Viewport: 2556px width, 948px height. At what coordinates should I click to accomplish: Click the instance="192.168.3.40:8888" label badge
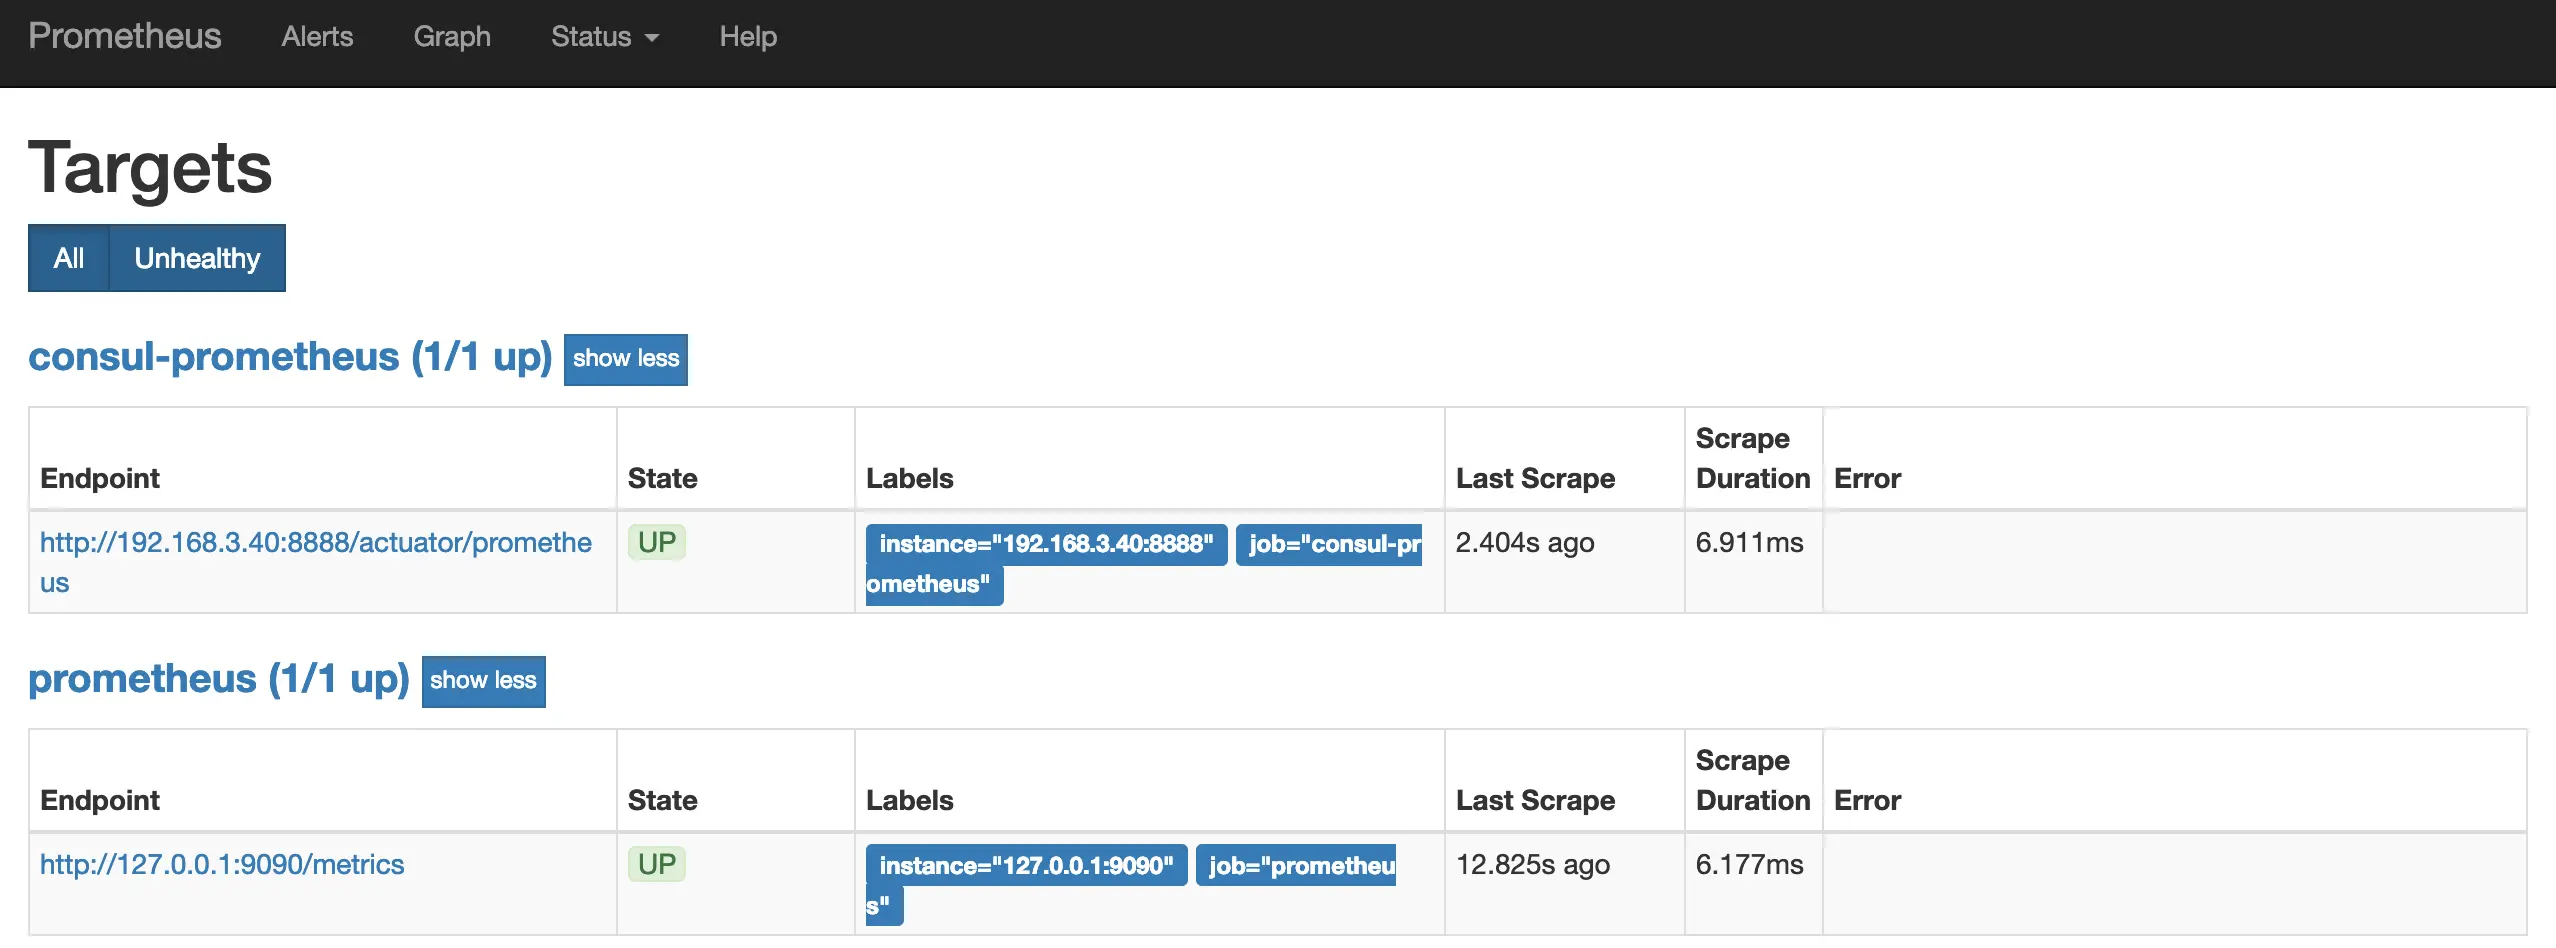coord(1046,545)
